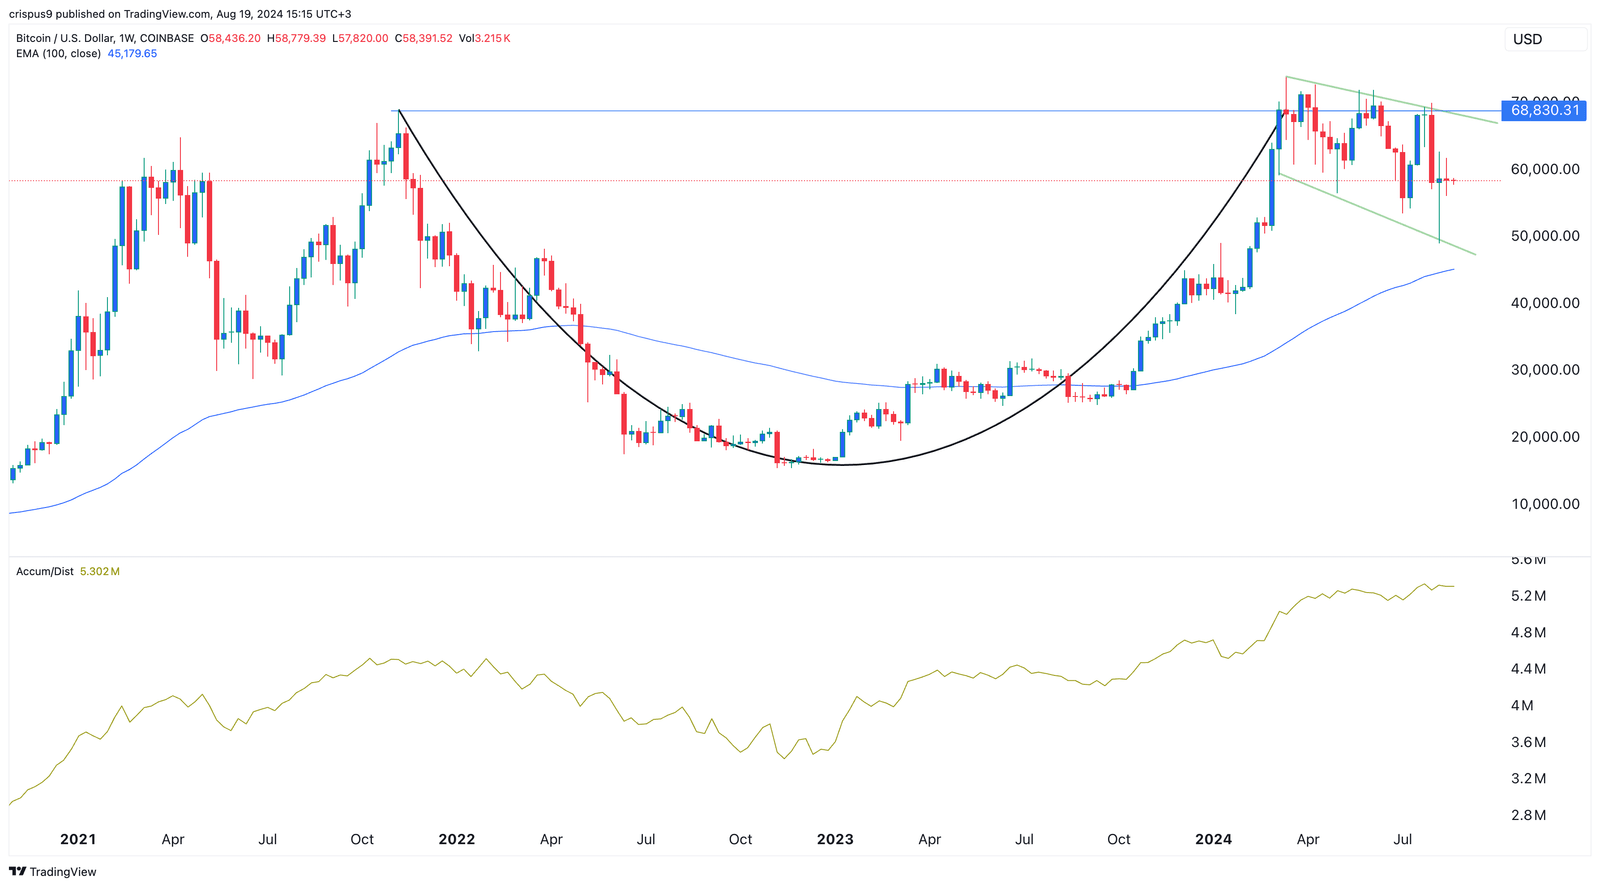Screen dimensions: 1600x887
Task: Click the 40,000.00 price axis label
Action: pos(1545,303)
